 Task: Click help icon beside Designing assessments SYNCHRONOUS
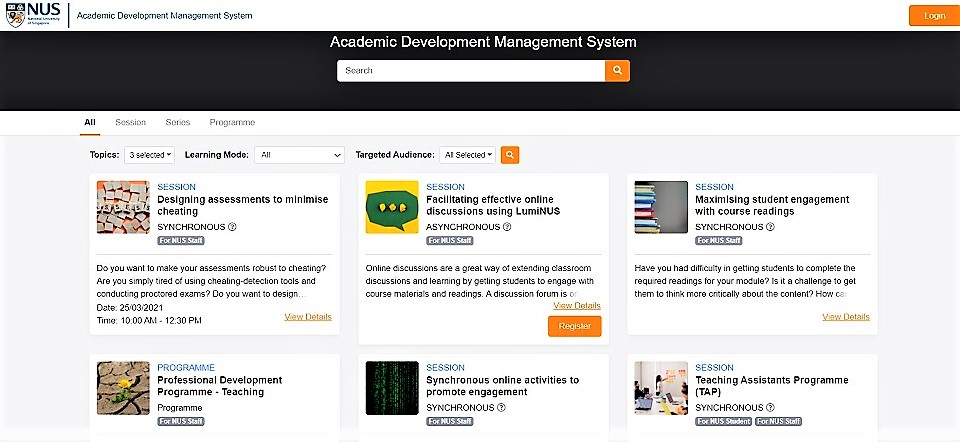coord(232,227)
